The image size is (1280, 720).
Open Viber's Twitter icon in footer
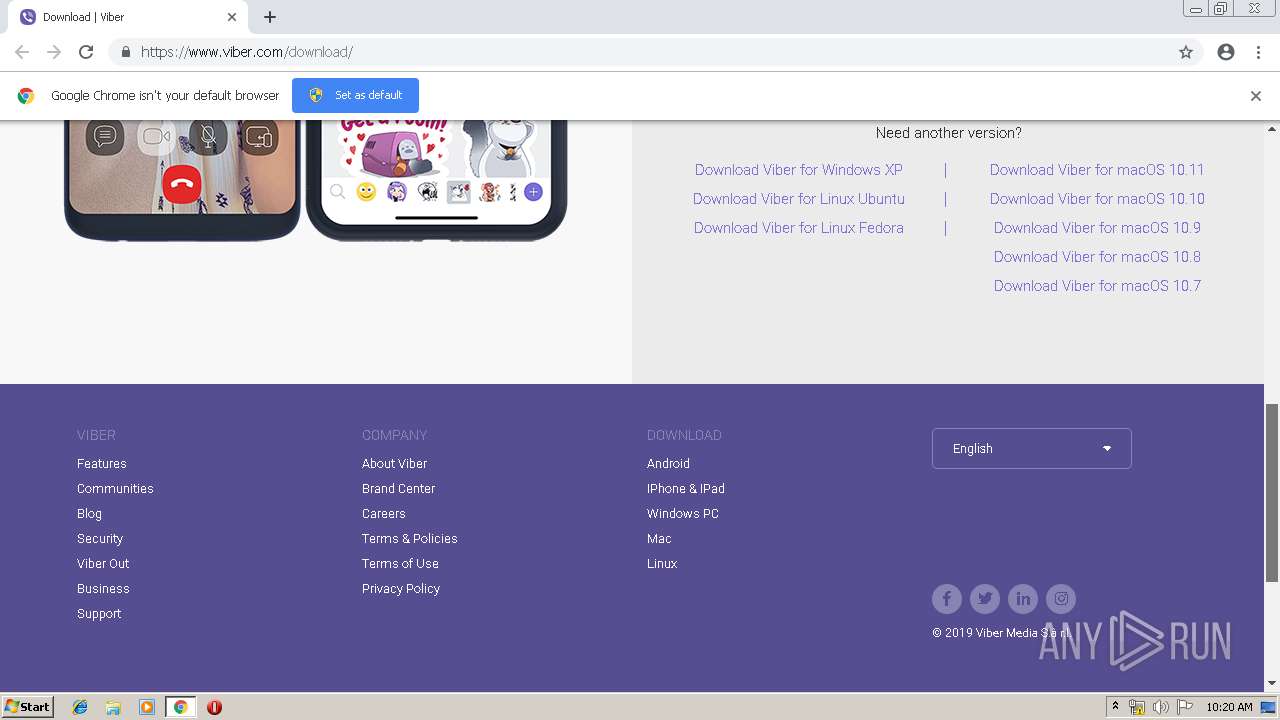(x=985, y=599)
